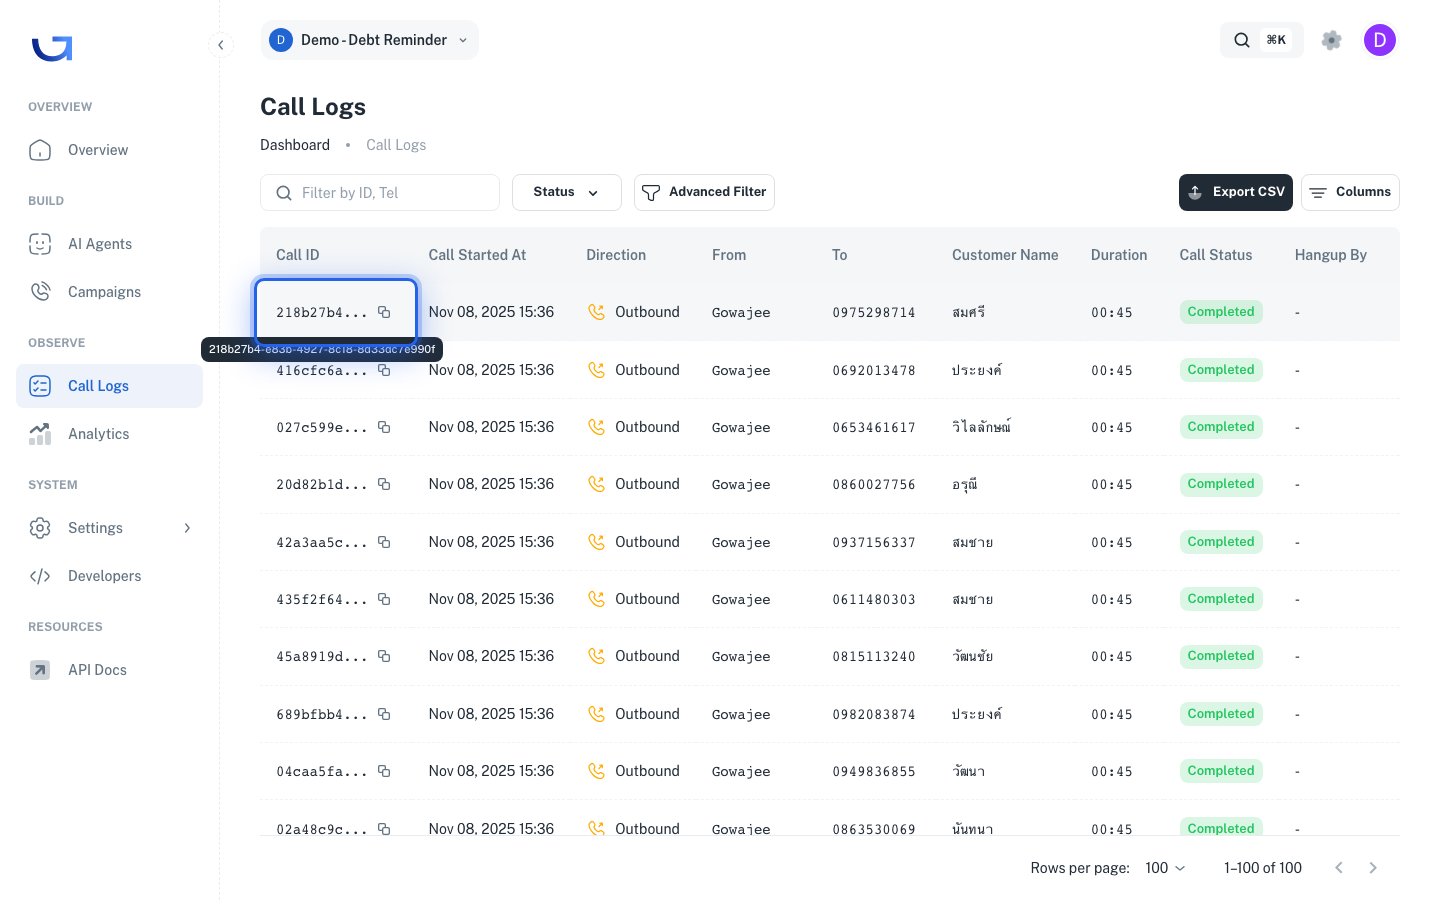1440x900 pixels.
Task: Open theme settings gear icon
Action: coord(1331,40)
